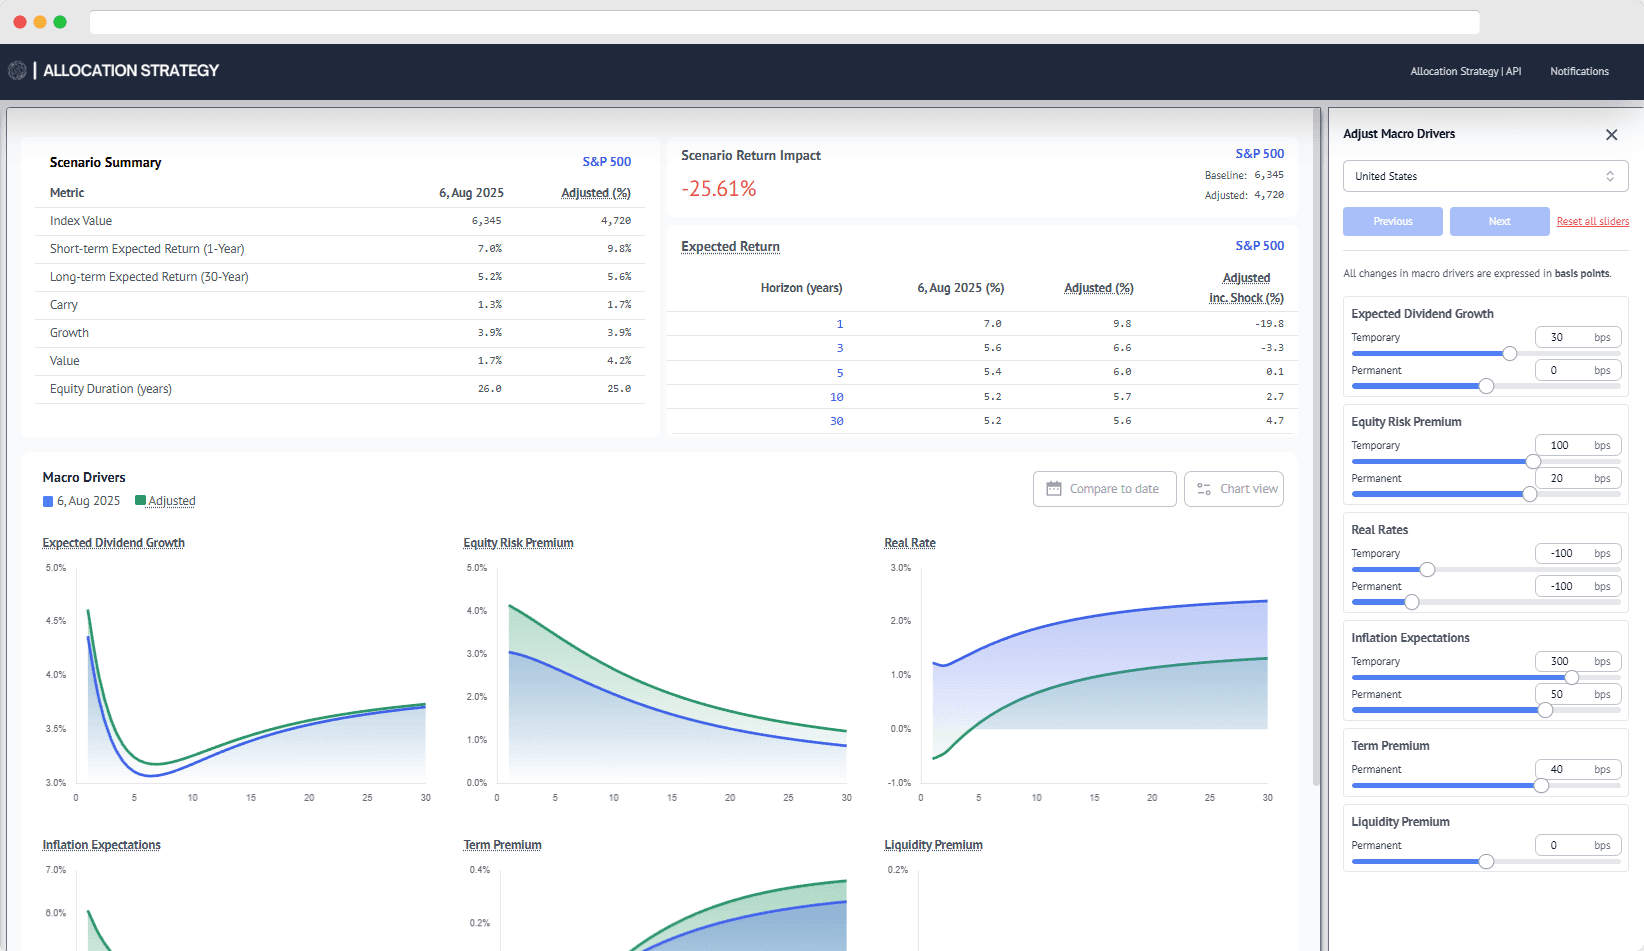
Task: Click the browser address bar
Action: point(784,22)
